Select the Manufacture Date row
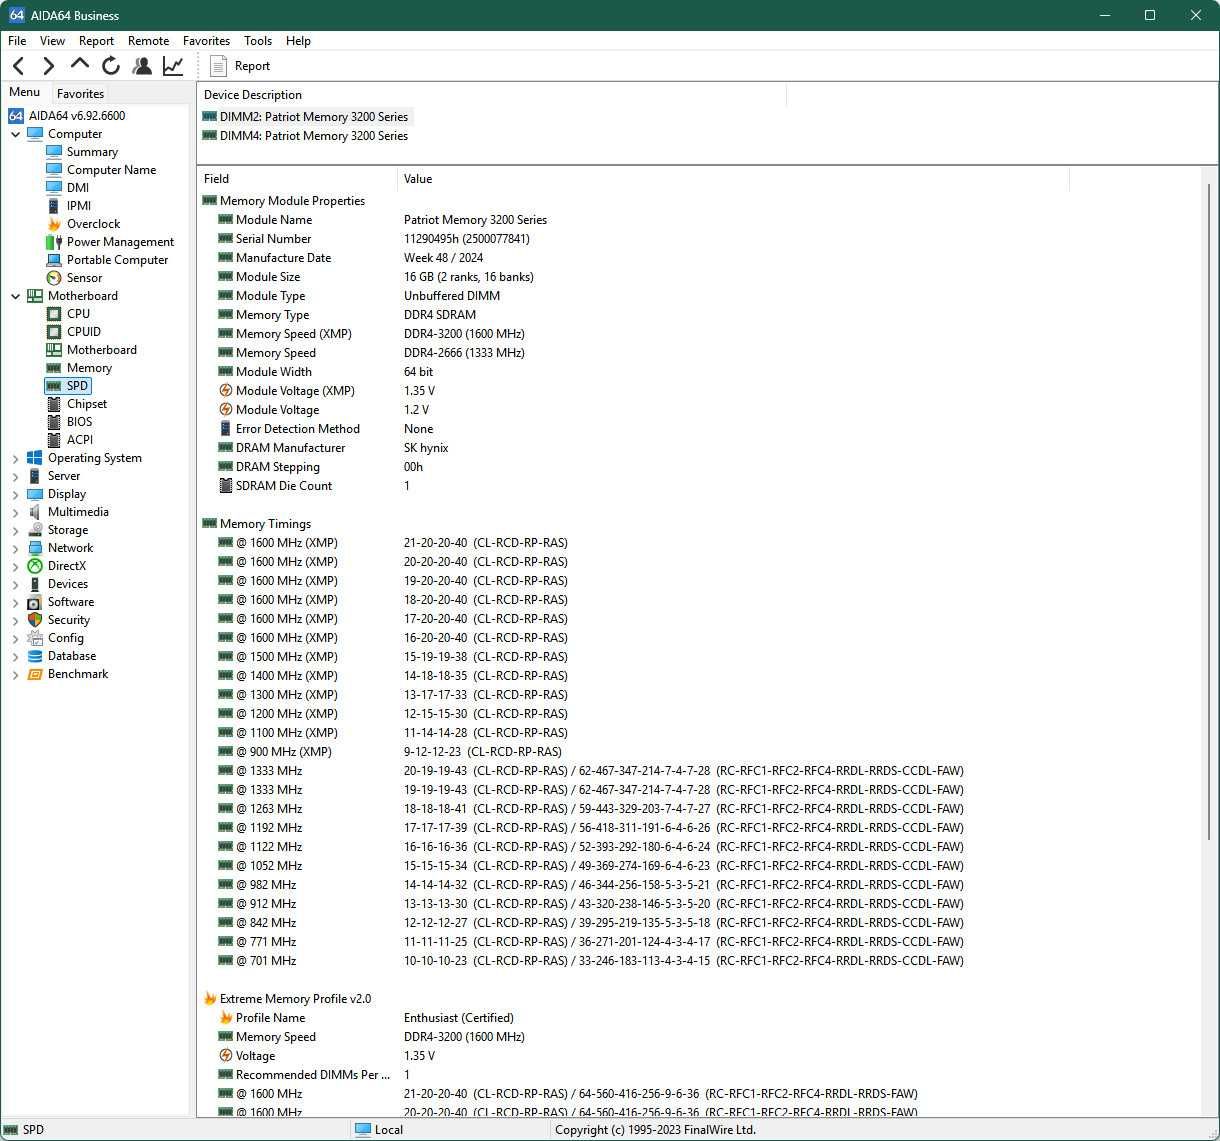This screenshot has height=1141, width=1220. click(x=633, y=258)
